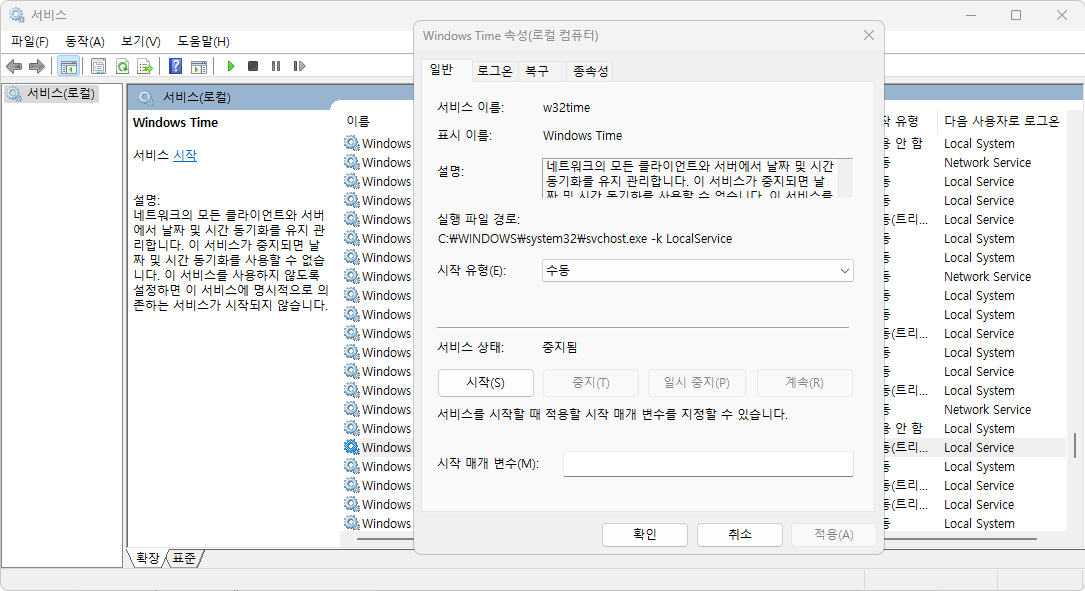Click the 일시 중지(P) button
Viewport: 1085px width, 591px height.
click(x=697, y=383)
